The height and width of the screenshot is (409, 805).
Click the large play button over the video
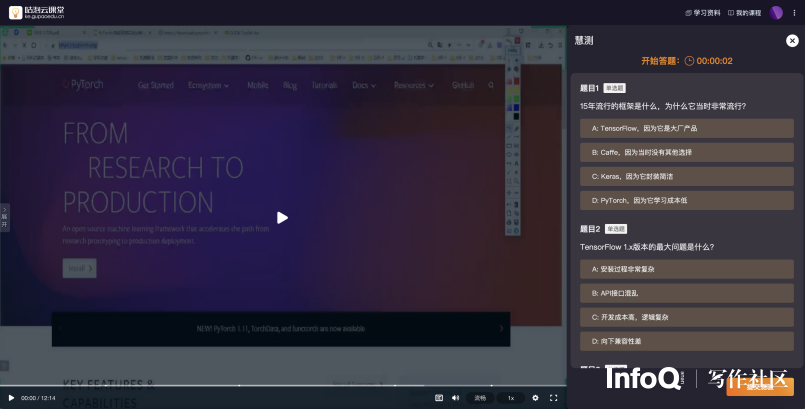pos(282,218)
